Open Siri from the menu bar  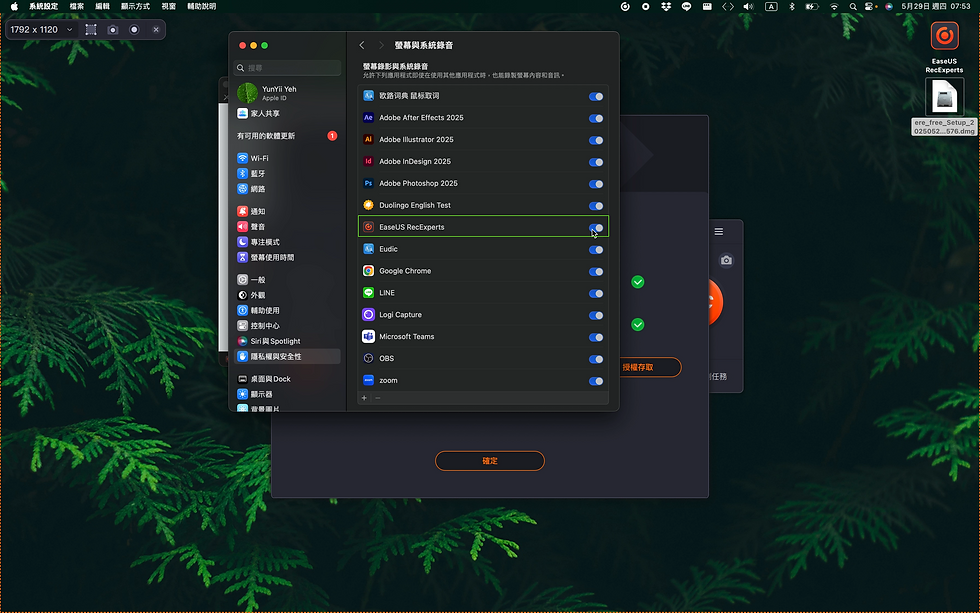coord(888,6)
